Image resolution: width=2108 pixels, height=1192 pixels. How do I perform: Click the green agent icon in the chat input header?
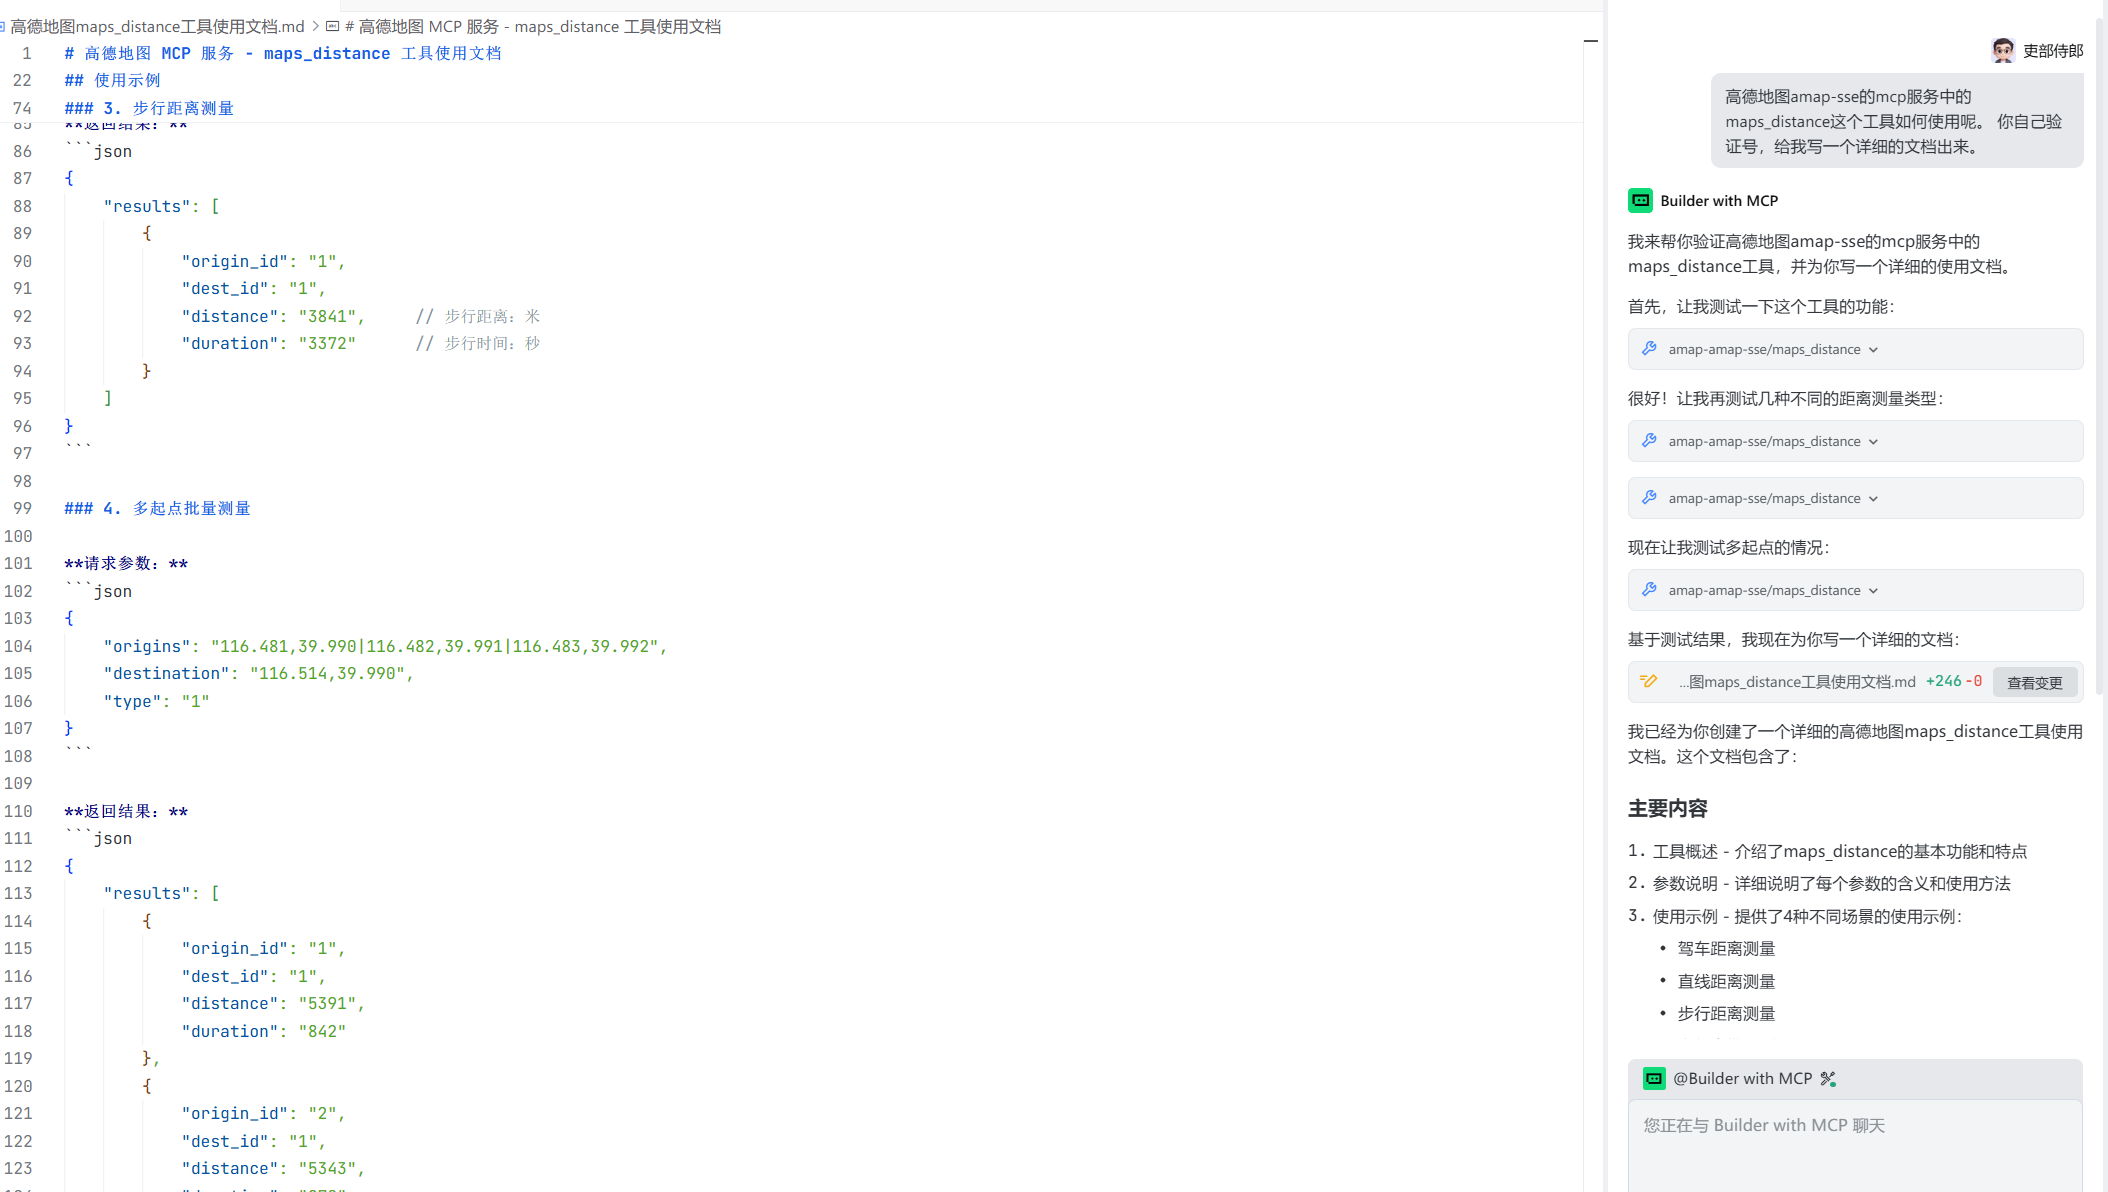pos(1654,1079)
